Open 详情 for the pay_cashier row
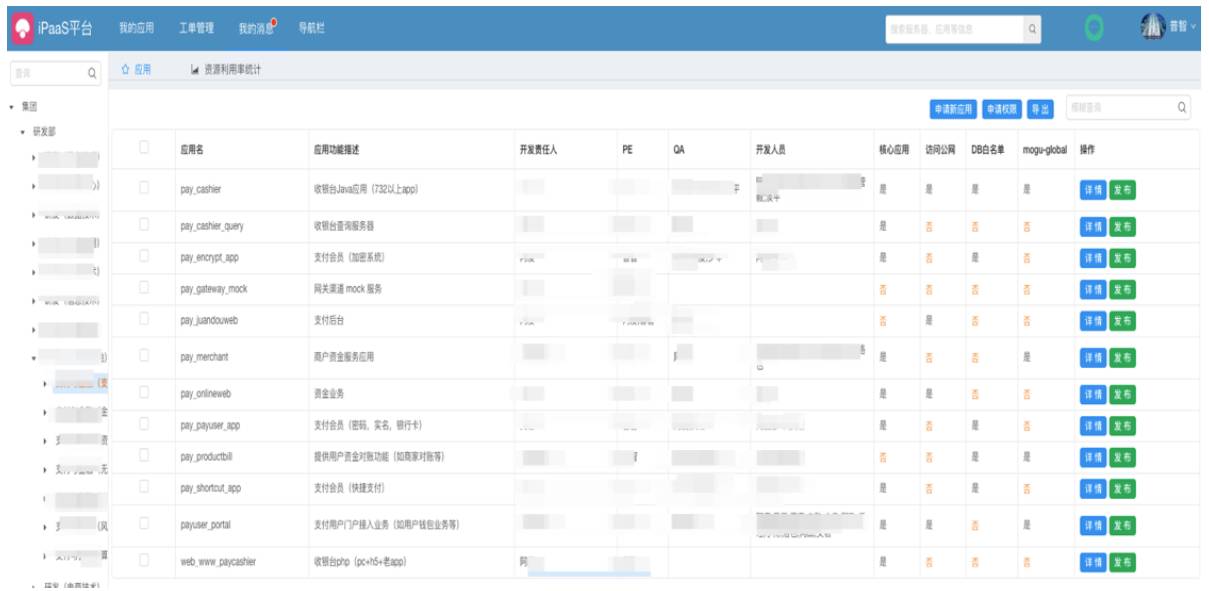This screenshot has width=1209, height=591. point(1093,190)
